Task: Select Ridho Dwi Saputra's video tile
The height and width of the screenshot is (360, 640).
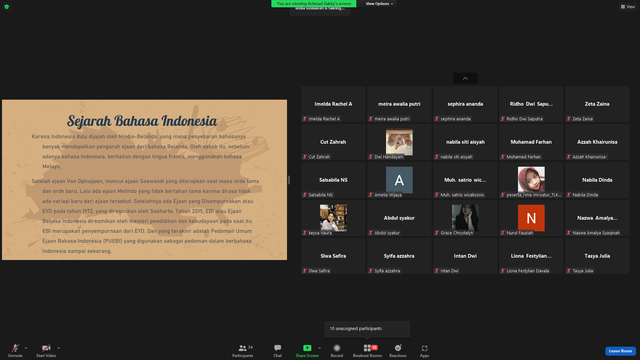Action: click(x=531, y=104)
